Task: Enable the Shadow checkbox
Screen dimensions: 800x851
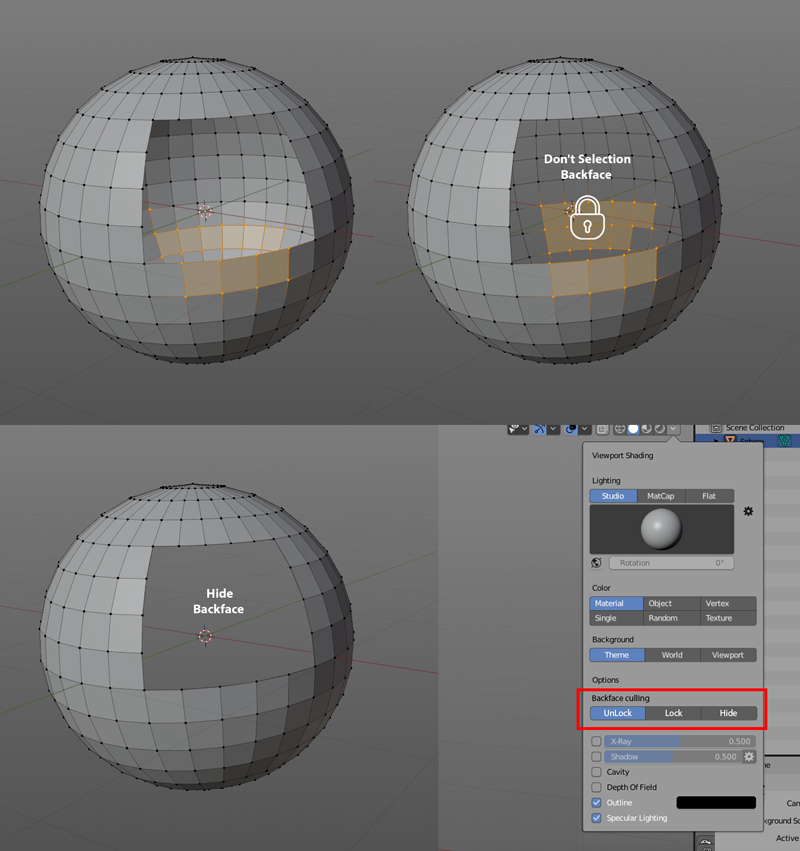Action: coord(596,757)
